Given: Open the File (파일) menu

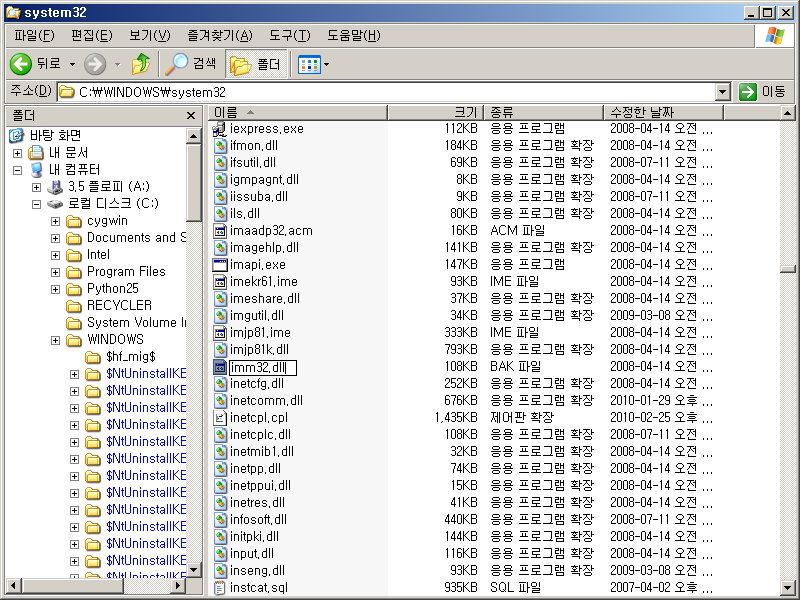Looking at the screenshot, I should point(34,36).
